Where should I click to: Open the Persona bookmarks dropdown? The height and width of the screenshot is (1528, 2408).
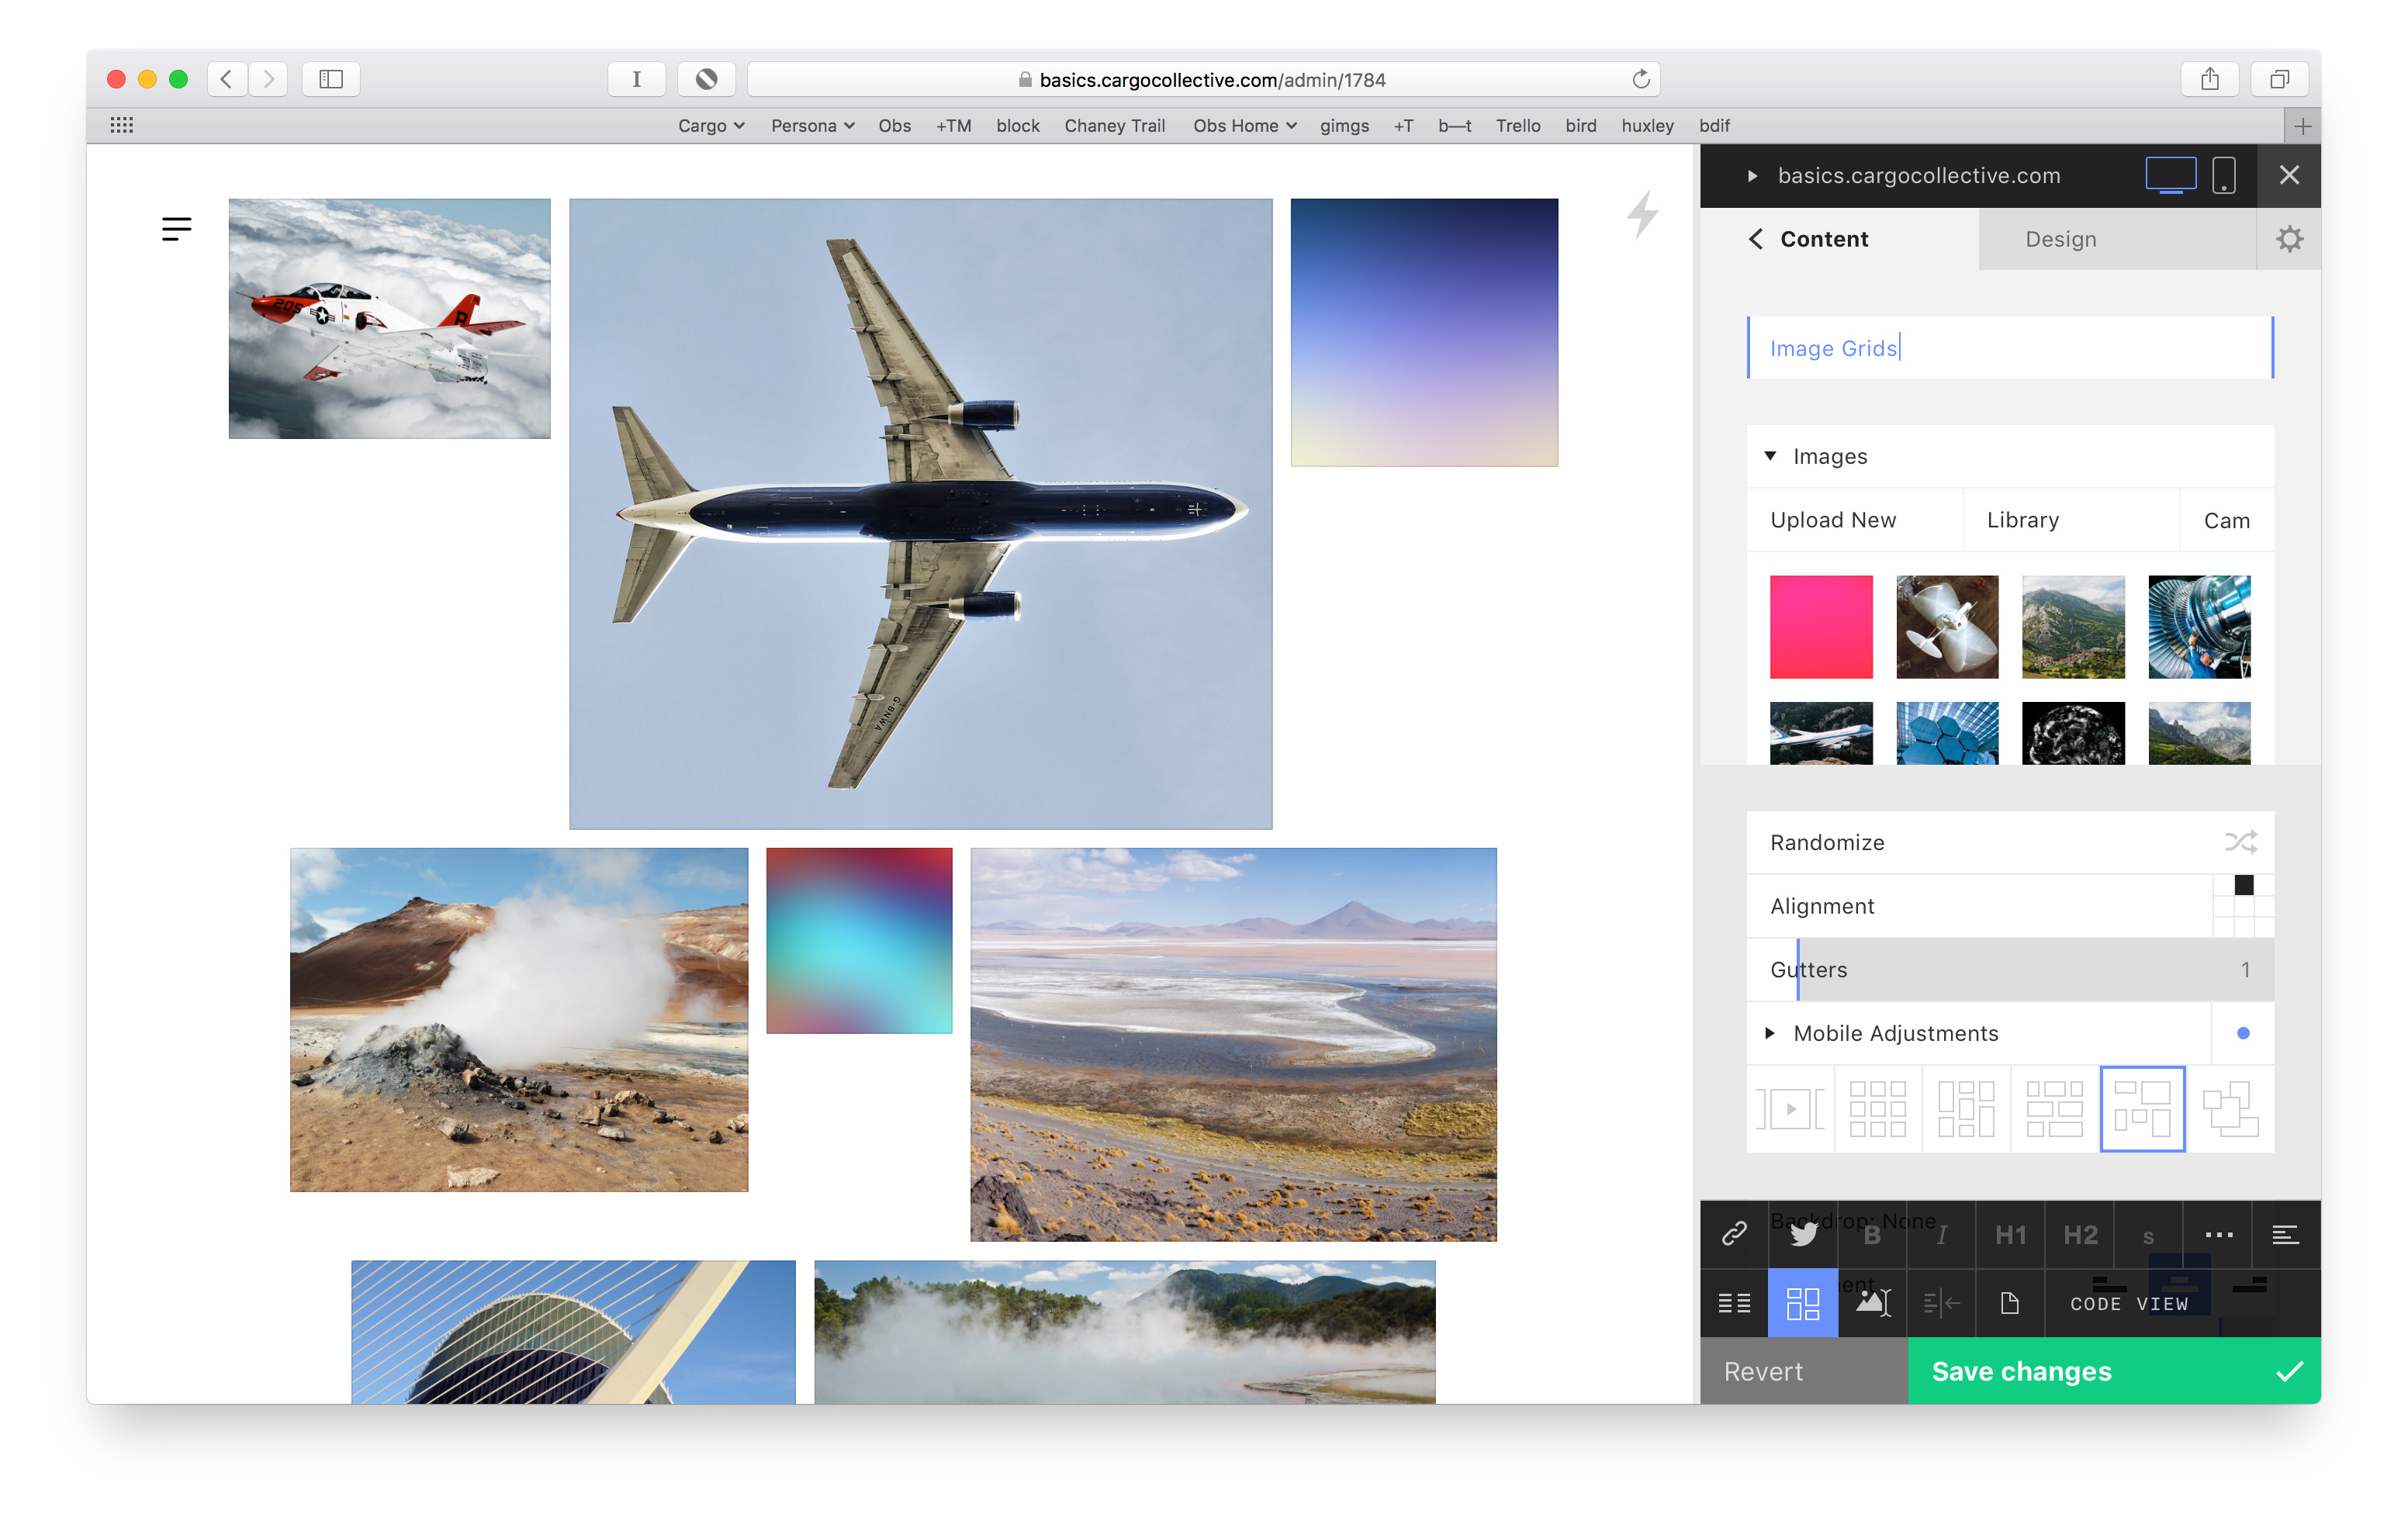coord(811,125)
